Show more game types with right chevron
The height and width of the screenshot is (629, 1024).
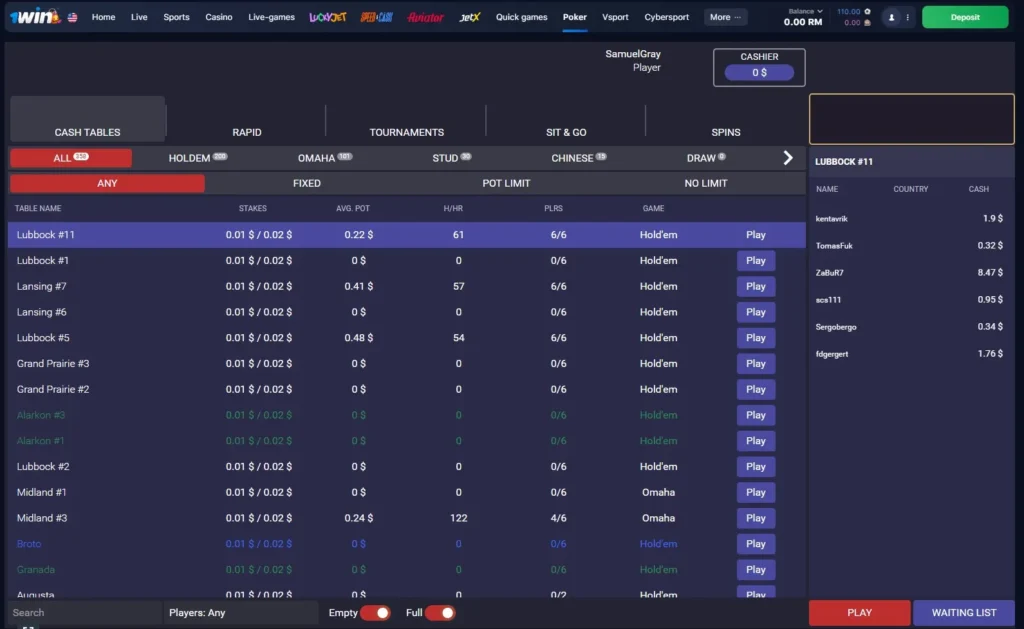788,157
